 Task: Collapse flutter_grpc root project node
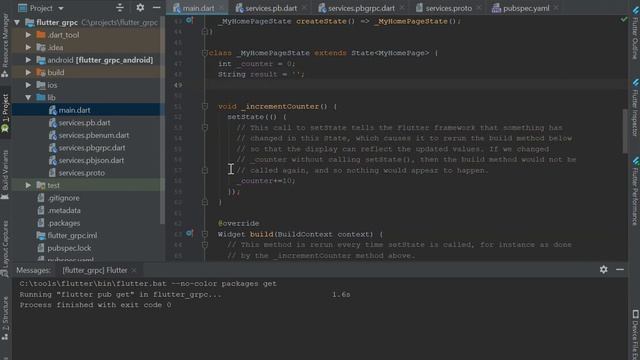pyautogui.click(x=17, y=22)
